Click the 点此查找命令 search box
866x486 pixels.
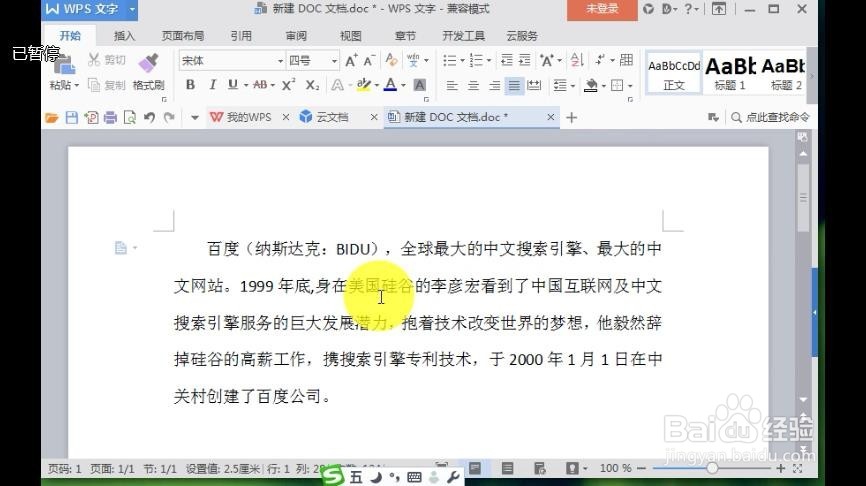(x=771, y=117)
